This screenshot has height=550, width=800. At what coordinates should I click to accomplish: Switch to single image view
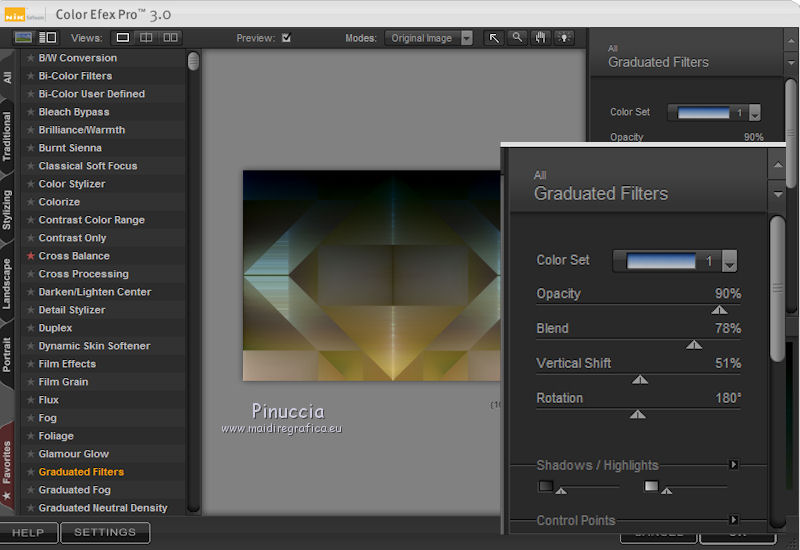(x=123, y=38)
